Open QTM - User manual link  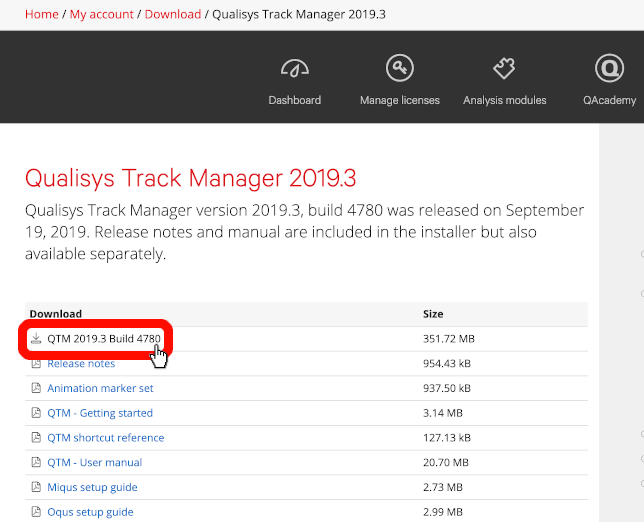pos(94,462)
